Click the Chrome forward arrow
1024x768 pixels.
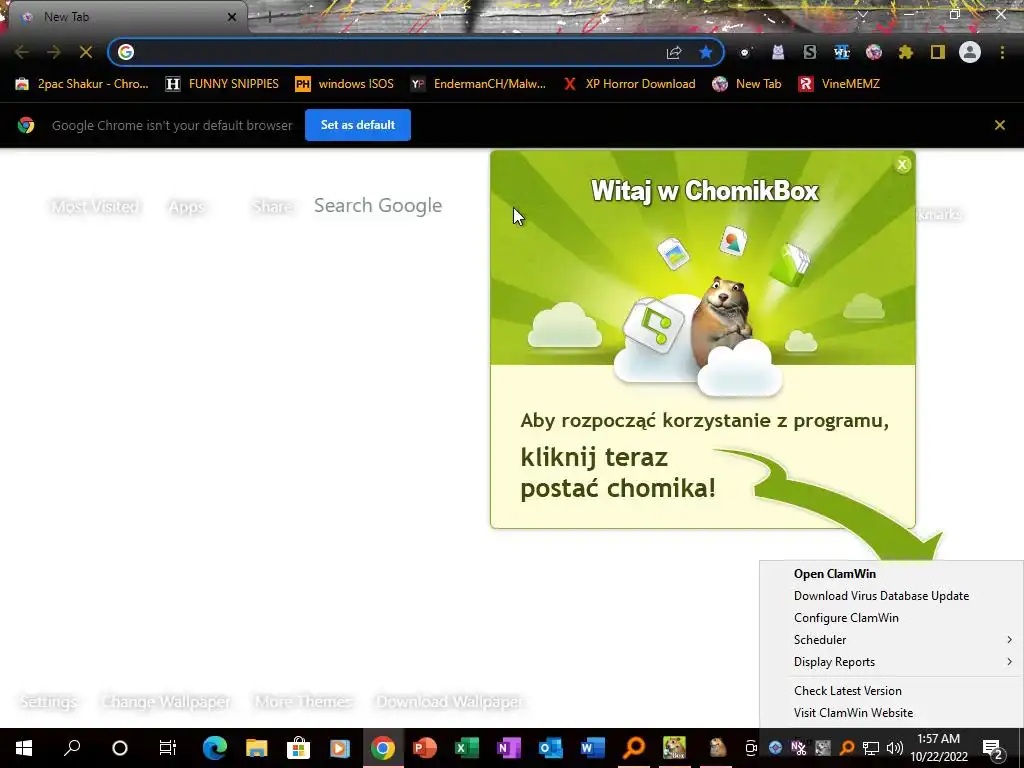coord(54,52)
